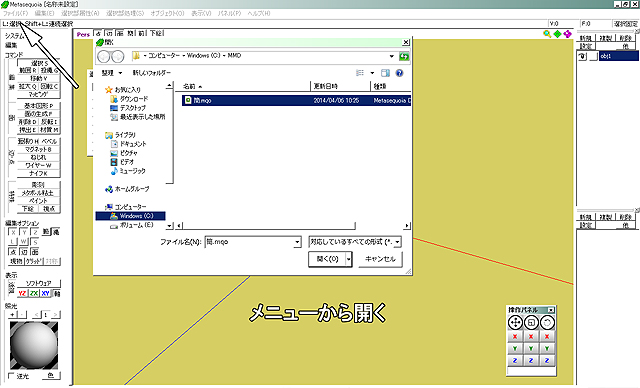Click the scale icon in the operation panel
Viewport: 640px width, 388px height.
click(x=531, y=323)
